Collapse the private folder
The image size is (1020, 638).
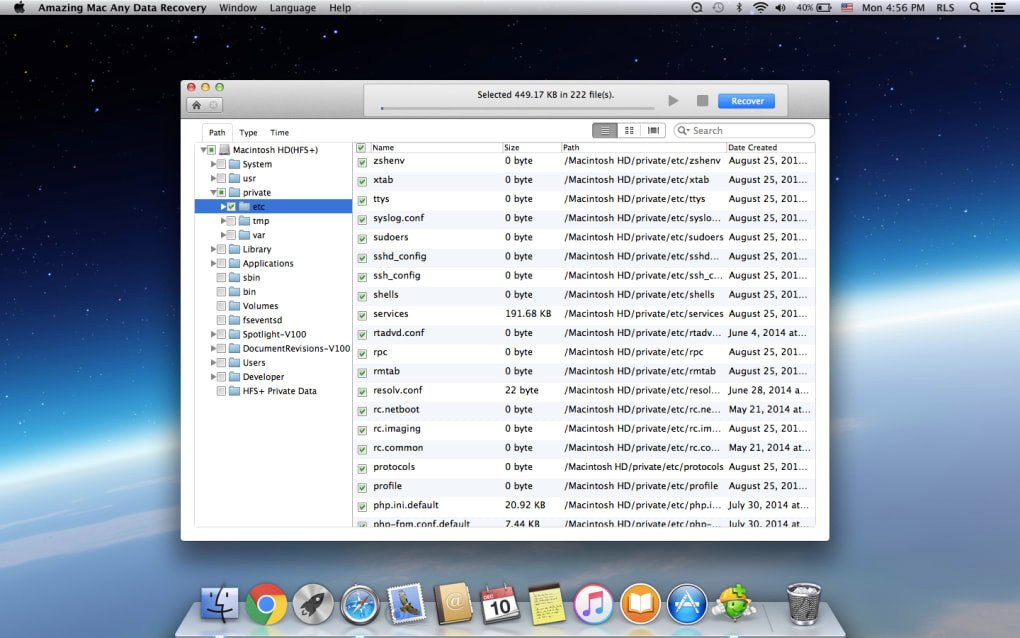coord(213,193)
